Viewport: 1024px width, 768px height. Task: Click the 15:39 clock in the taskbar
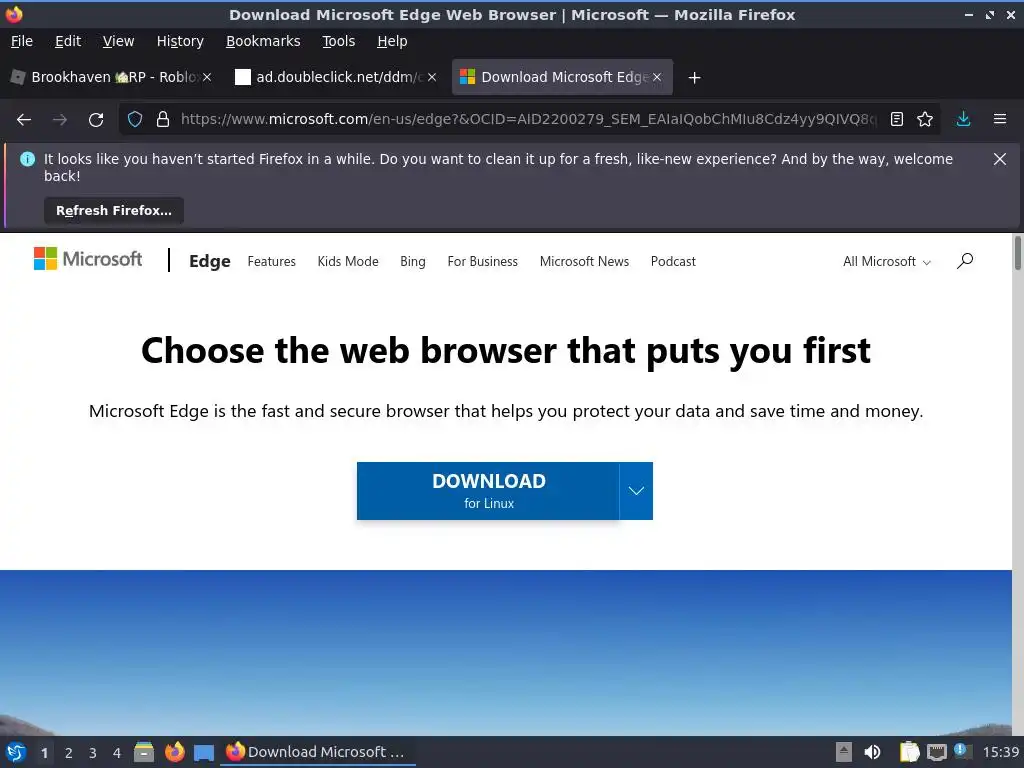(1000, 752)
